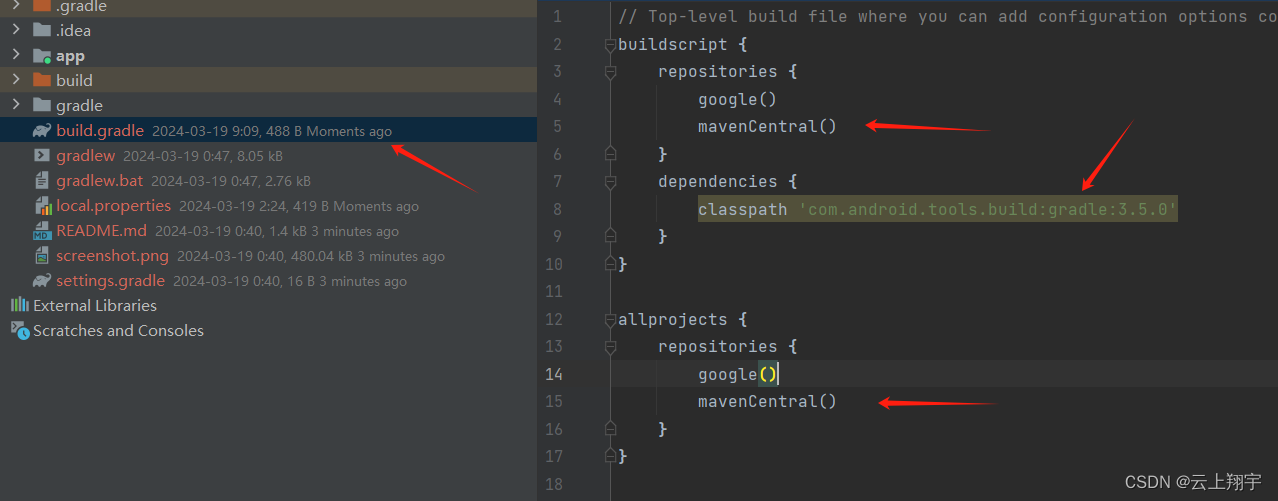Click the top-level build file comment

(947, 16)
